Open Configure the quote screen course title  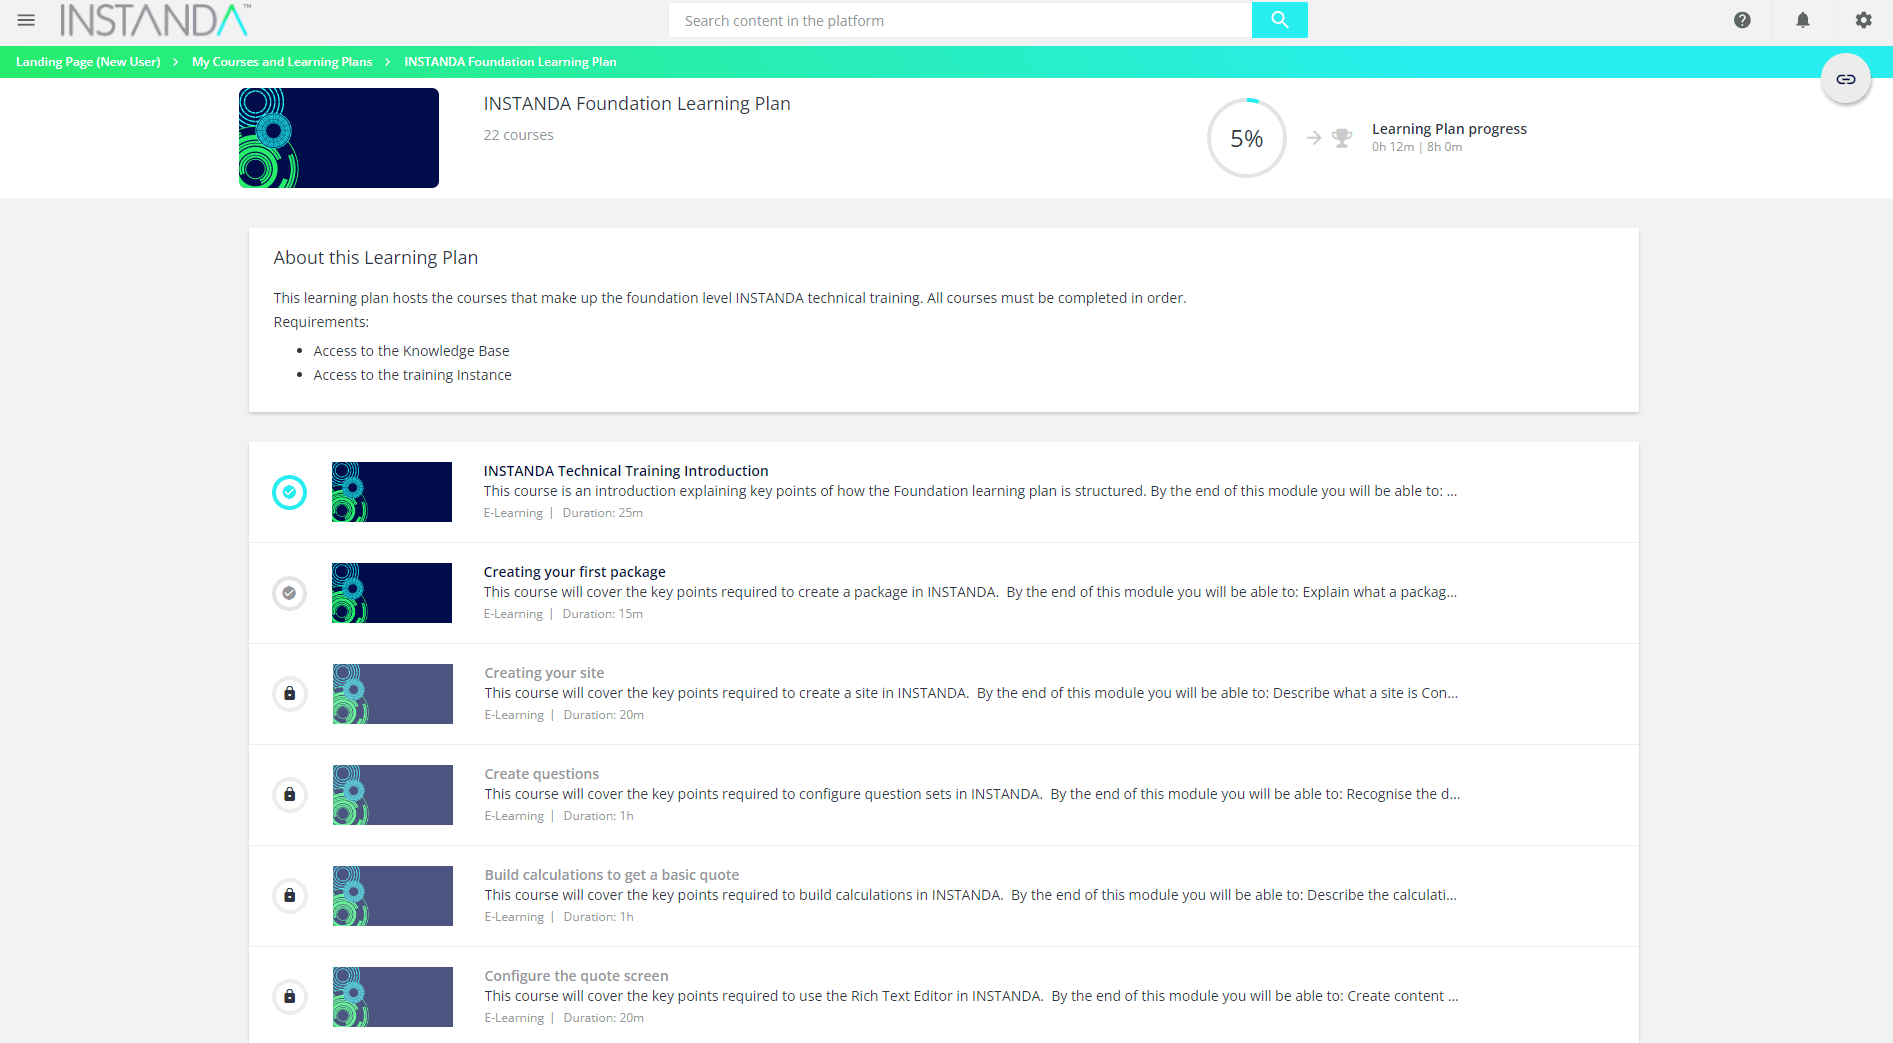(577, 976)
